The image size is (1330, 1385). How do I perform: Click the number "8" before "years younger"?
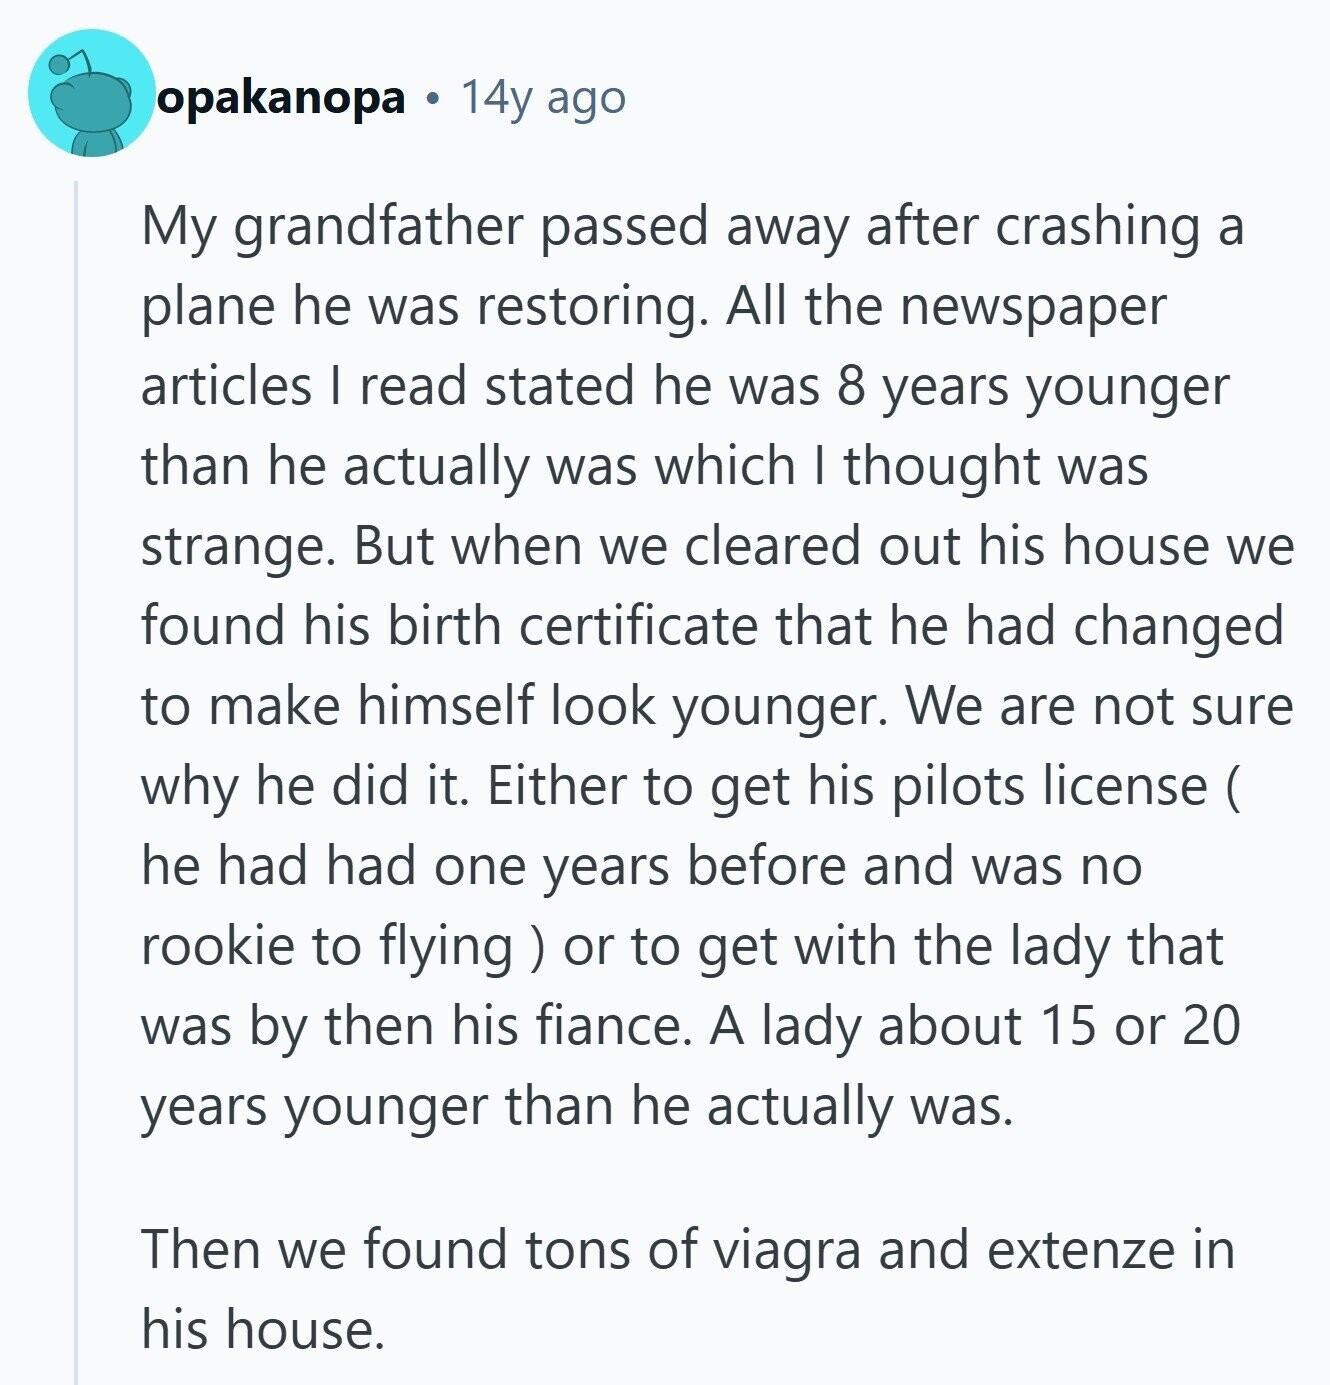point(851,386)
